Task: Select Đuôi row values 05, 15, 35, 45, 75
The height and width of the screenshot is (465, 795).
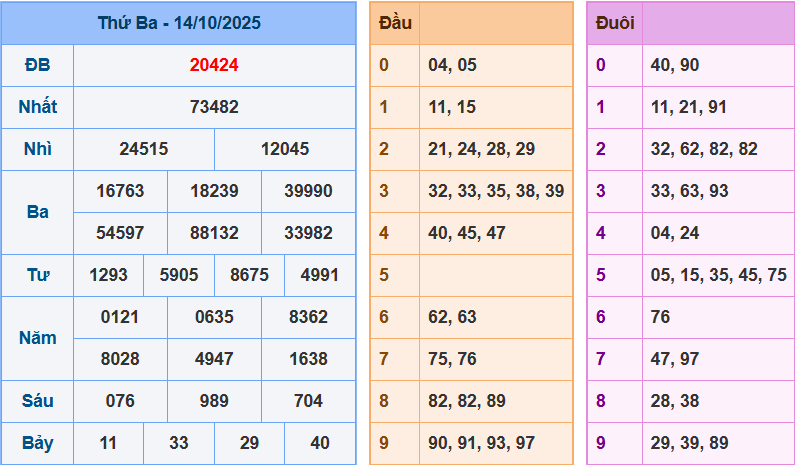Action: tap(718, 275)
